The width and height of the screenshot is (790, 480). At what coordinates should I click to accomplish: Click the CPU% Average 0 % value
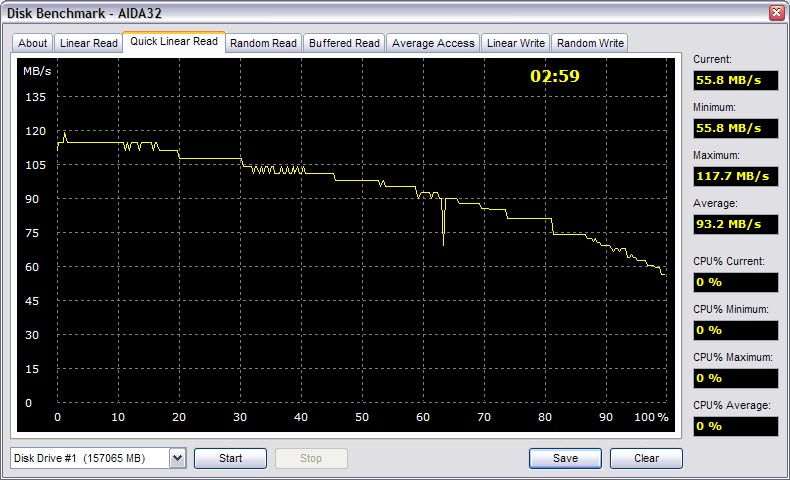736,426
